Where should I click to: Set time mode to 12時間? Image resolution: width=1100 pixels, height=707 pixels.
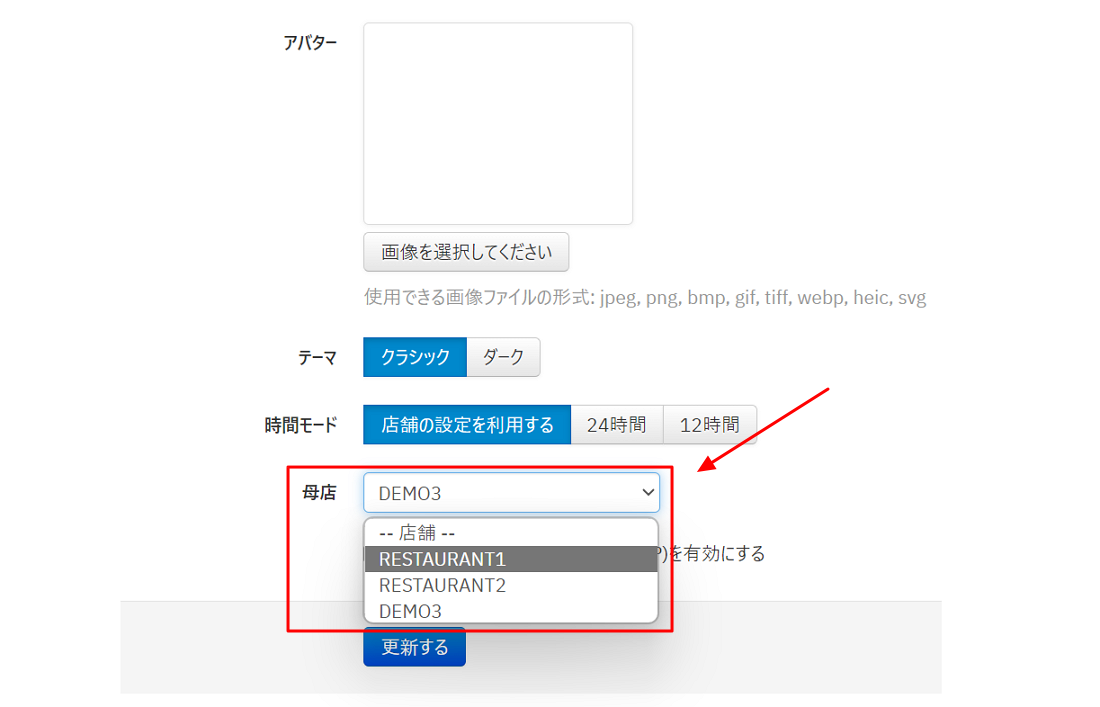(x=709, y=424)
